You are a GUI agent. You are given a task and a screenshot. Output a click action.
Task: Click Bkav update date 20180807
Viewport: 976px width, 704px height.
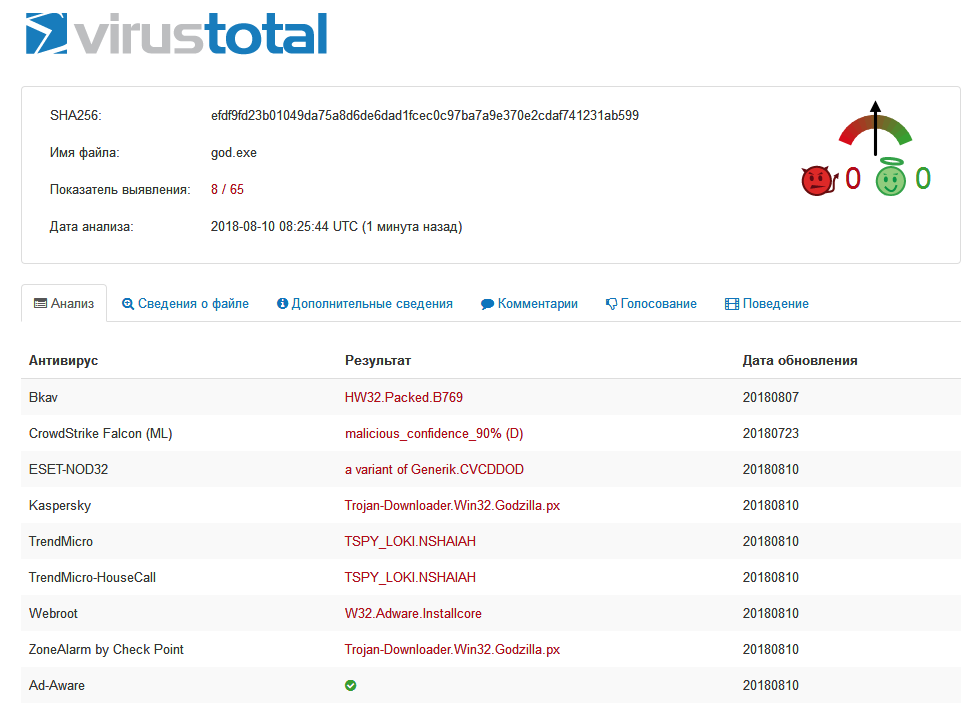pos(771,397)
